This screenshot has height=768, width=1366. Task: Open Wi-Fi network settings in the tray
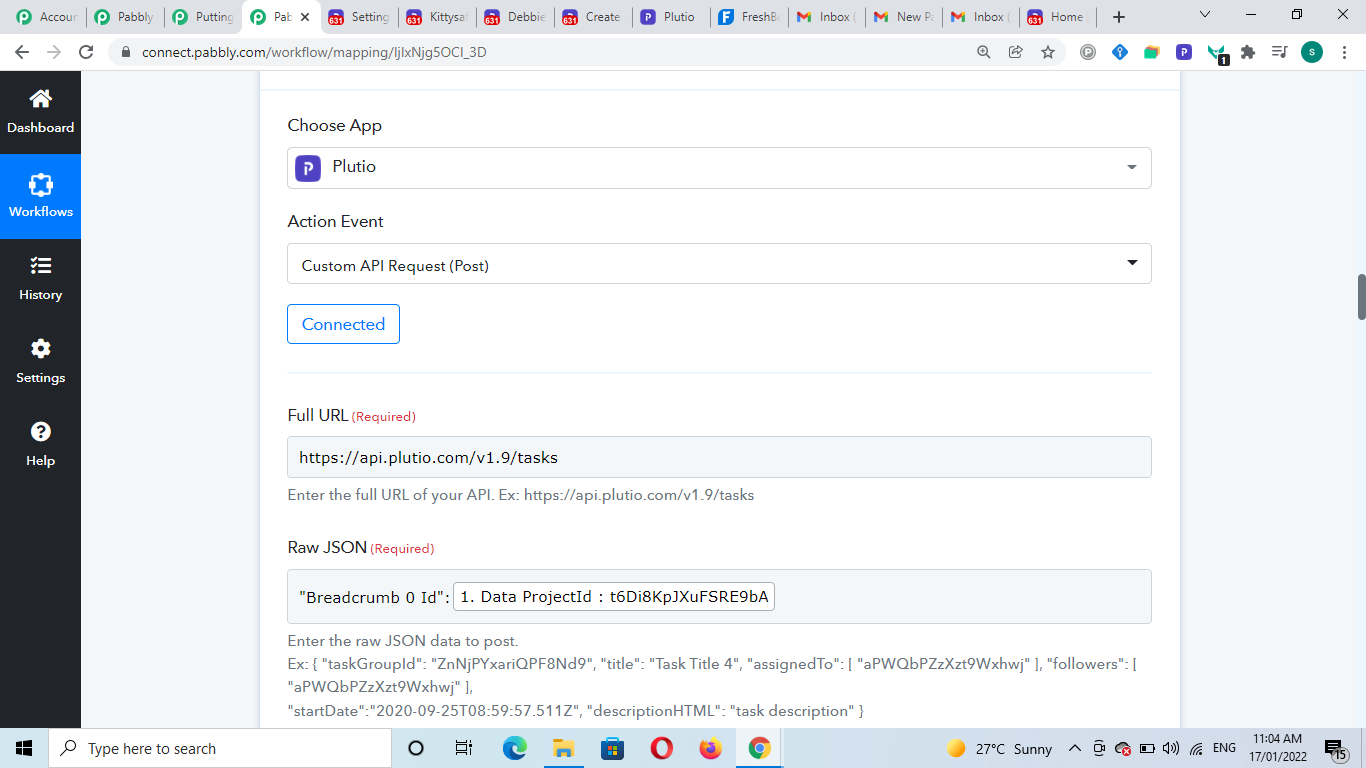[x=1196, y=748]
